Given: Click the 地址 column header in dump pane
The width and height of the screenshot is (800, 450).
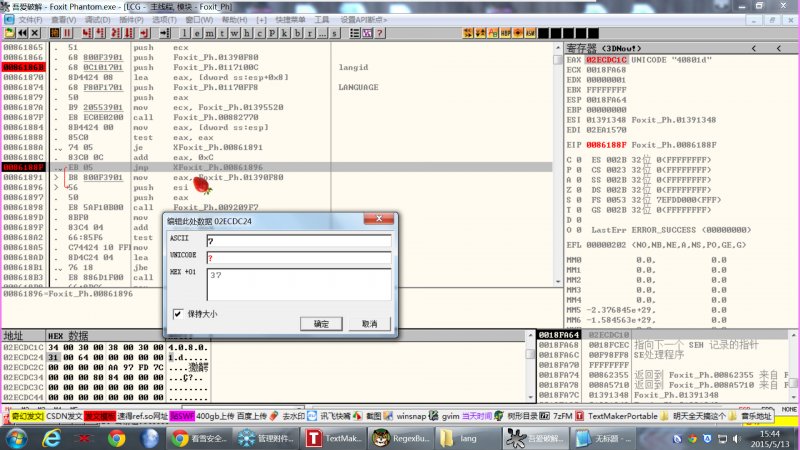Looking at the screenshot, I should (23, 336).
